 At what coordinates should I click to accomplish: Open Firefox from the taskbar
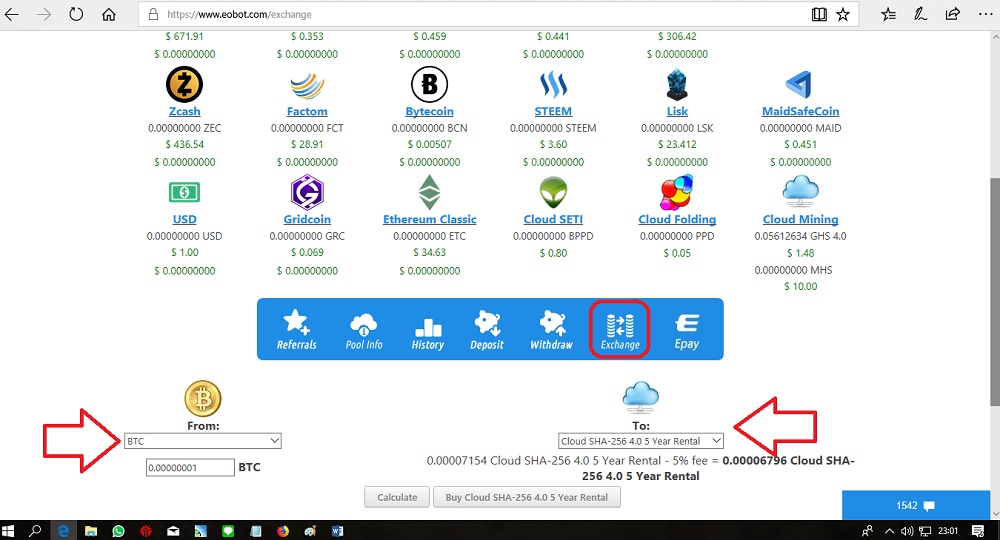[283, 530]
